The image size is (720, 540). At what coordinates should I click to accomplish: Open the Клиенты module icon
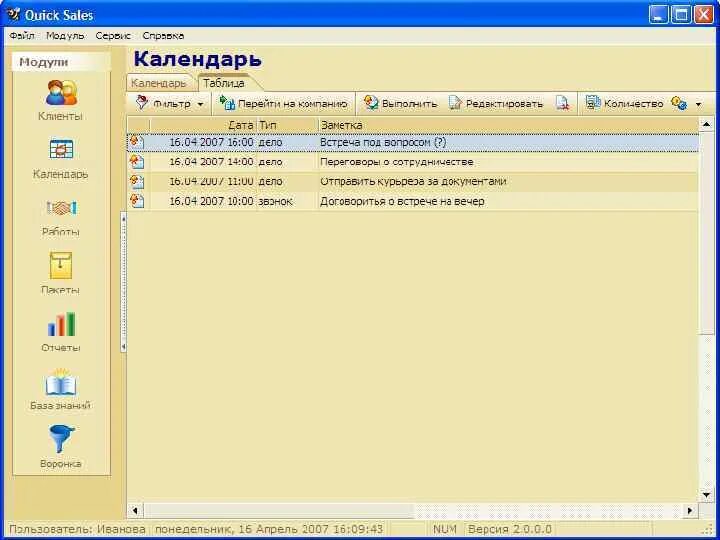[62, 92]
